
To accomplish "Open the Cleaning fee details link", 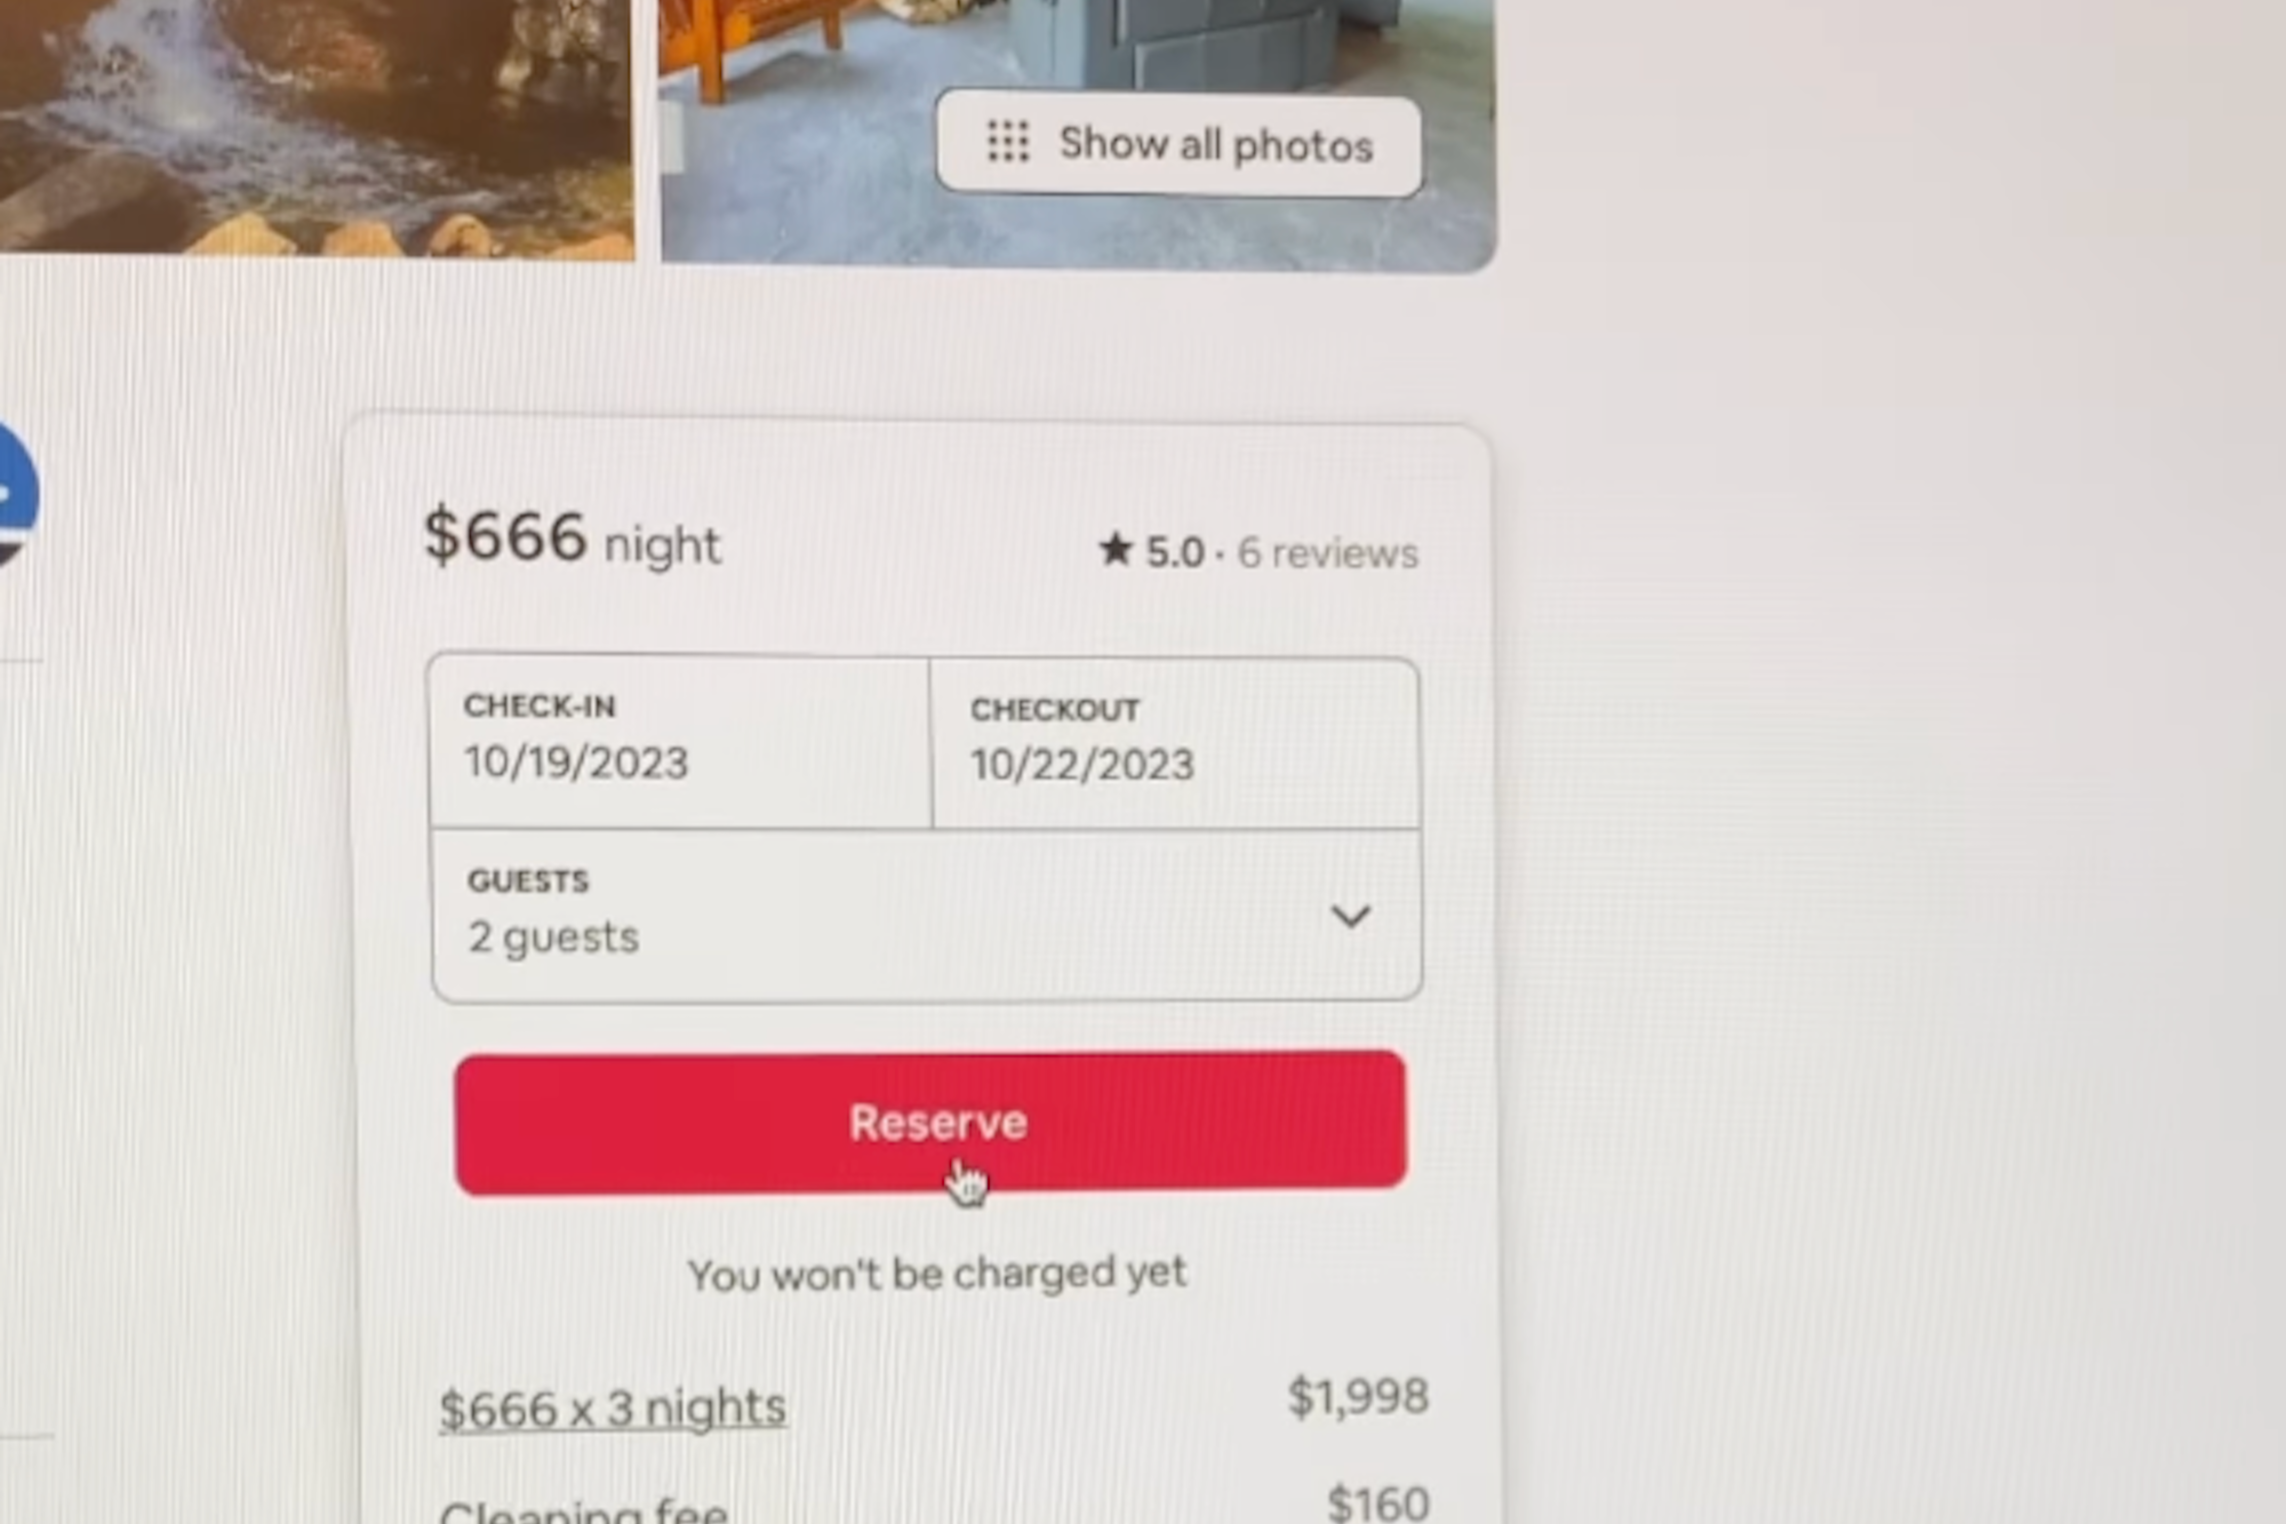I will click(584, 1510).
